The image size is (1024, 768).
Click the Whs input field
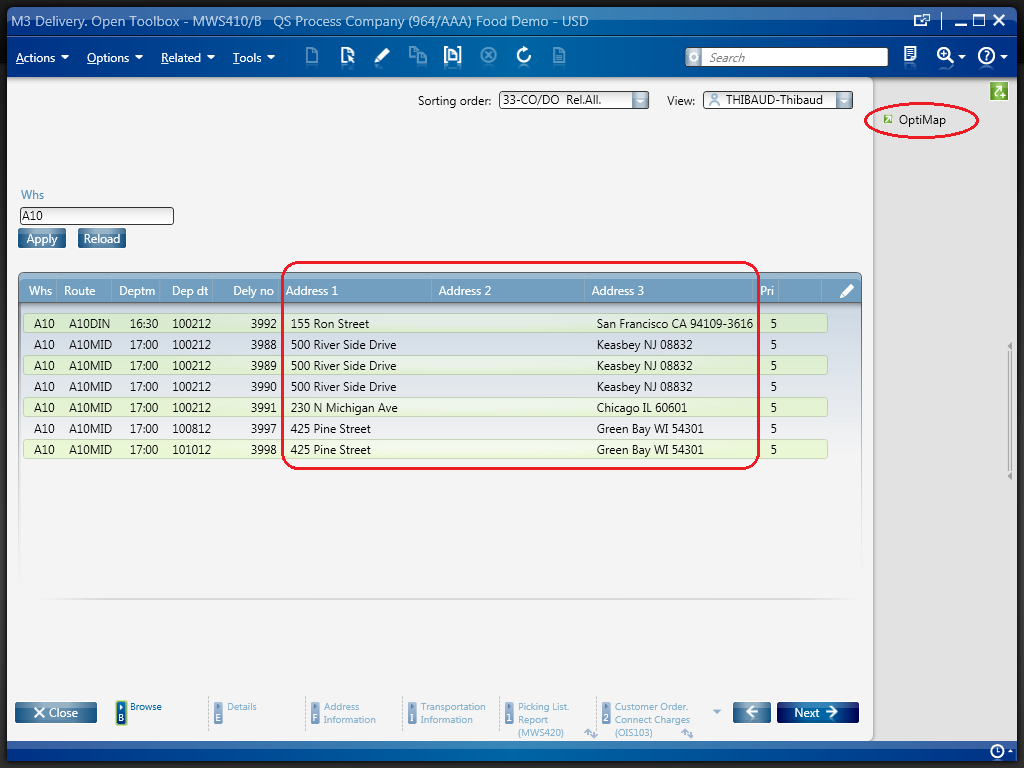coord(96,216)
